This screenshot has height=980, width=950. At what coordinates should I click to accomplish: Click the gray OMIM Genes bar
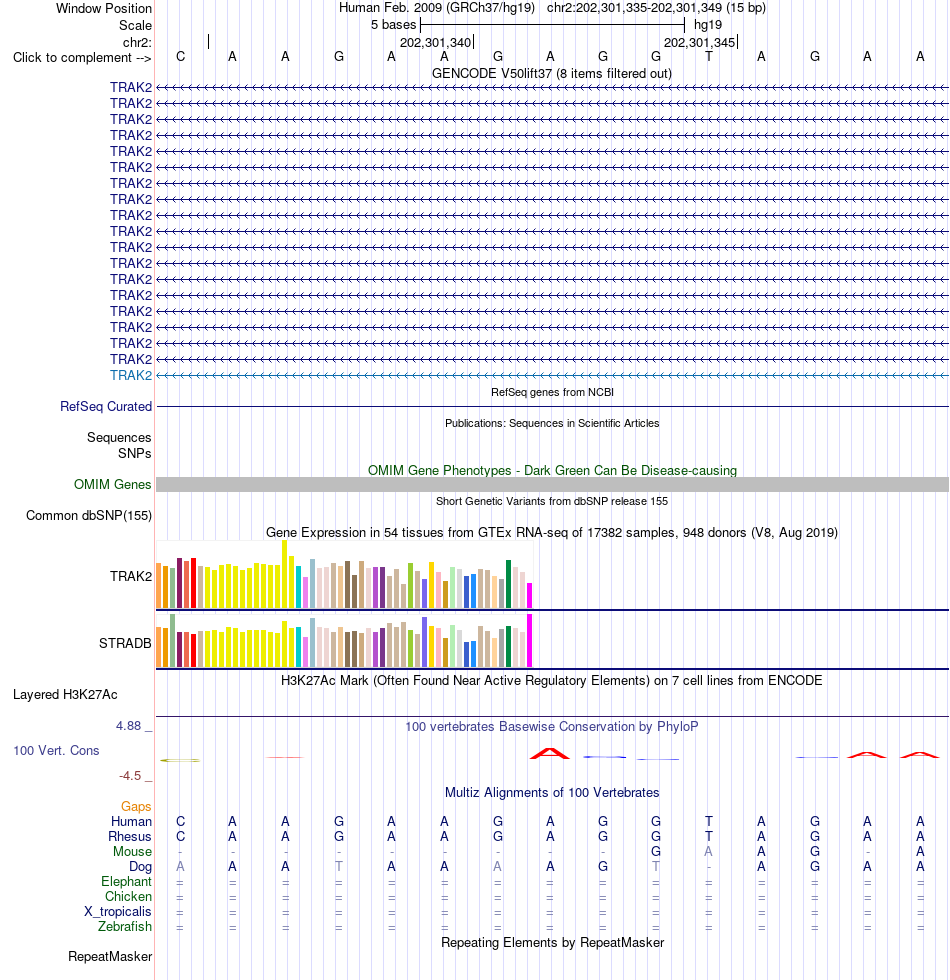(552, 484)
